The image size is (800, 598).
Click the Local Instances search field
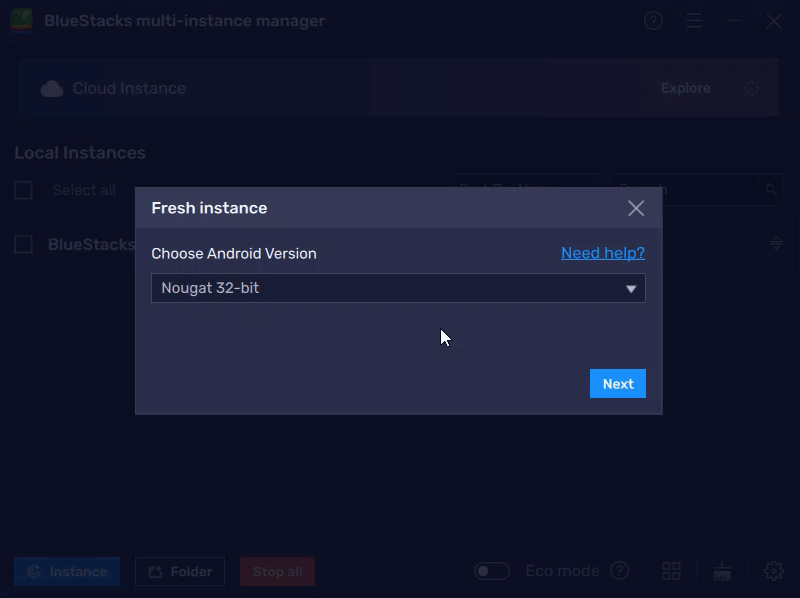pyautogui.click(x=696, y=190)
